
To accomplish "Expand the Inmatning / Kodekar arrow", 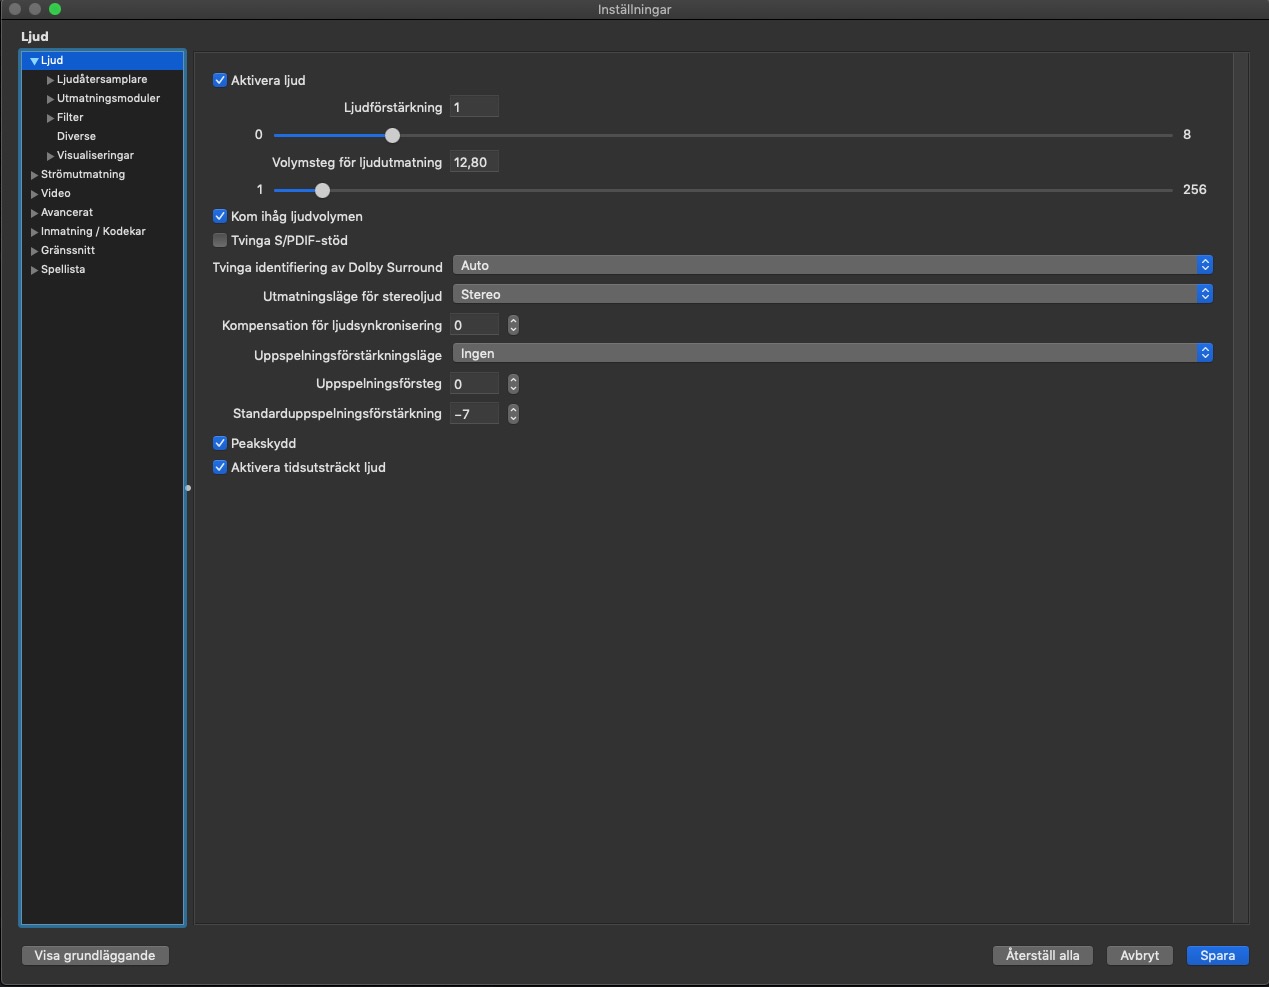I will [34, 232].
